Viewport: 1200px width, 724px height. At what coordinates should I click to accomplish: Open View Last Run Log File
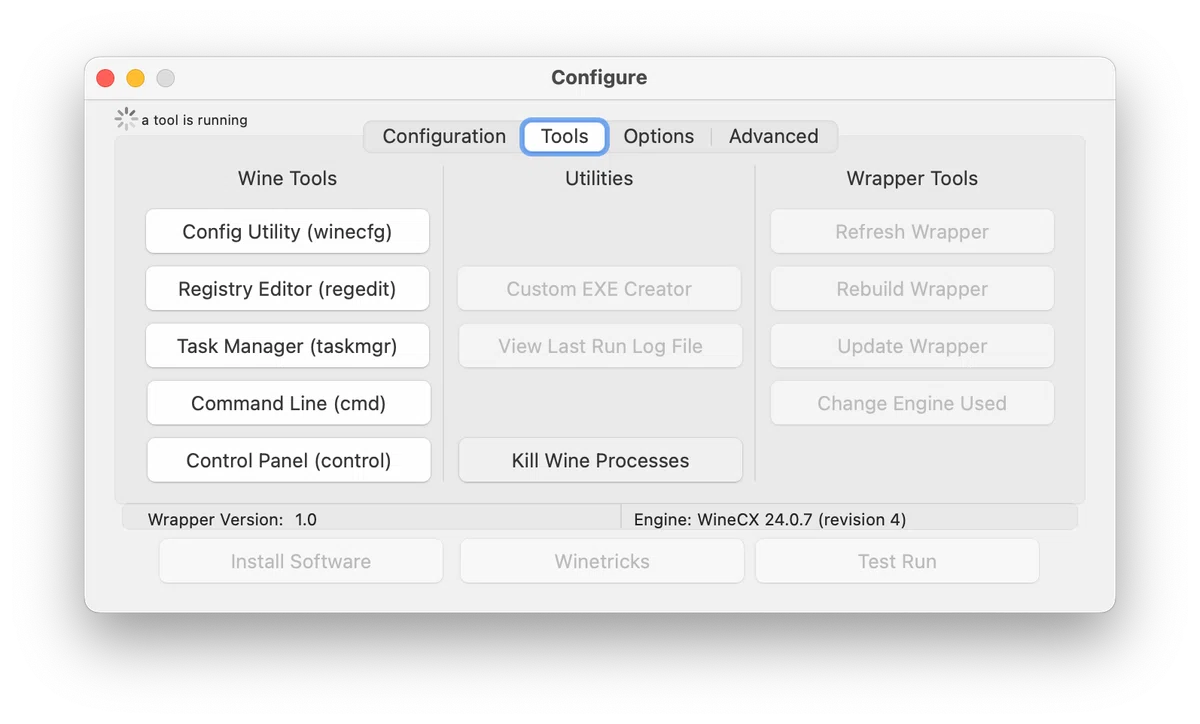click(600, 346)
